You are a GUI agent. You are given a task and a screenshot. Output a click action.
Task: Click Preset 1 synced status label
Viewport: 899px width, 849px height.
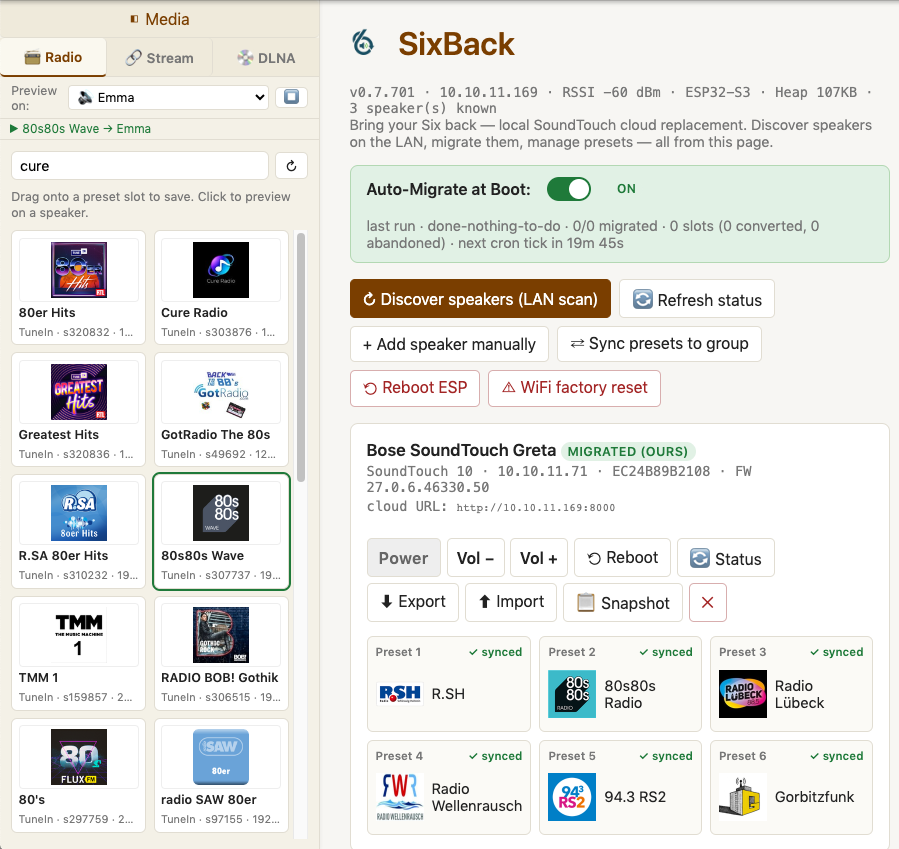(x=495, y=652)
